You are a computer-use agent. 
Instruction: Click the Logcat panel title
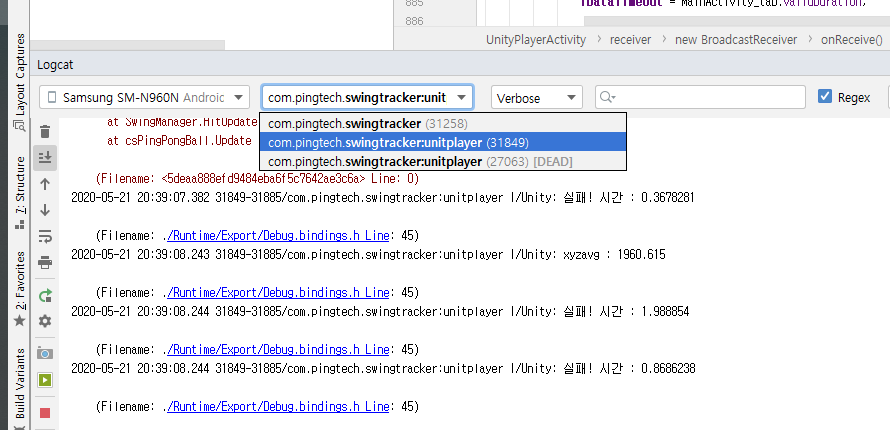click(55, 65)
